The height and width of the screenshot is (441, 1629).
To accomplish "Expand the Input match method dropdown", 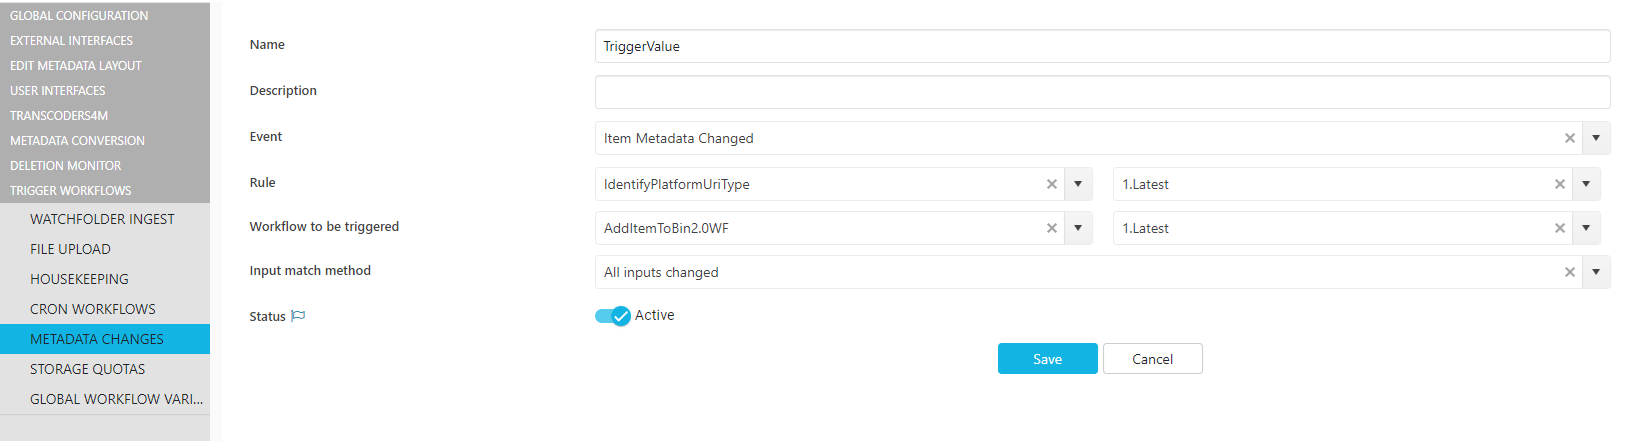I will (x=1596, y=272).
